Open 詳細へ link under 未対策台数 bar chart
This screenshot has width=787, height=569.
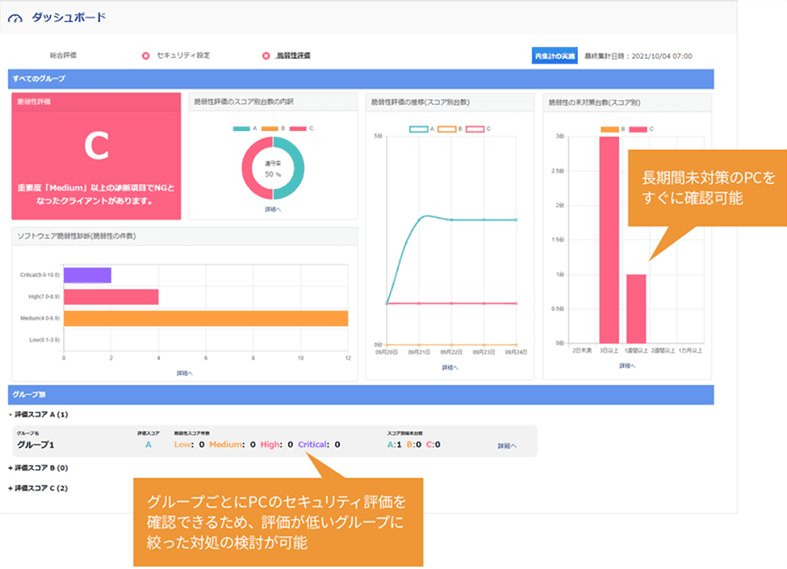[627, 366]
